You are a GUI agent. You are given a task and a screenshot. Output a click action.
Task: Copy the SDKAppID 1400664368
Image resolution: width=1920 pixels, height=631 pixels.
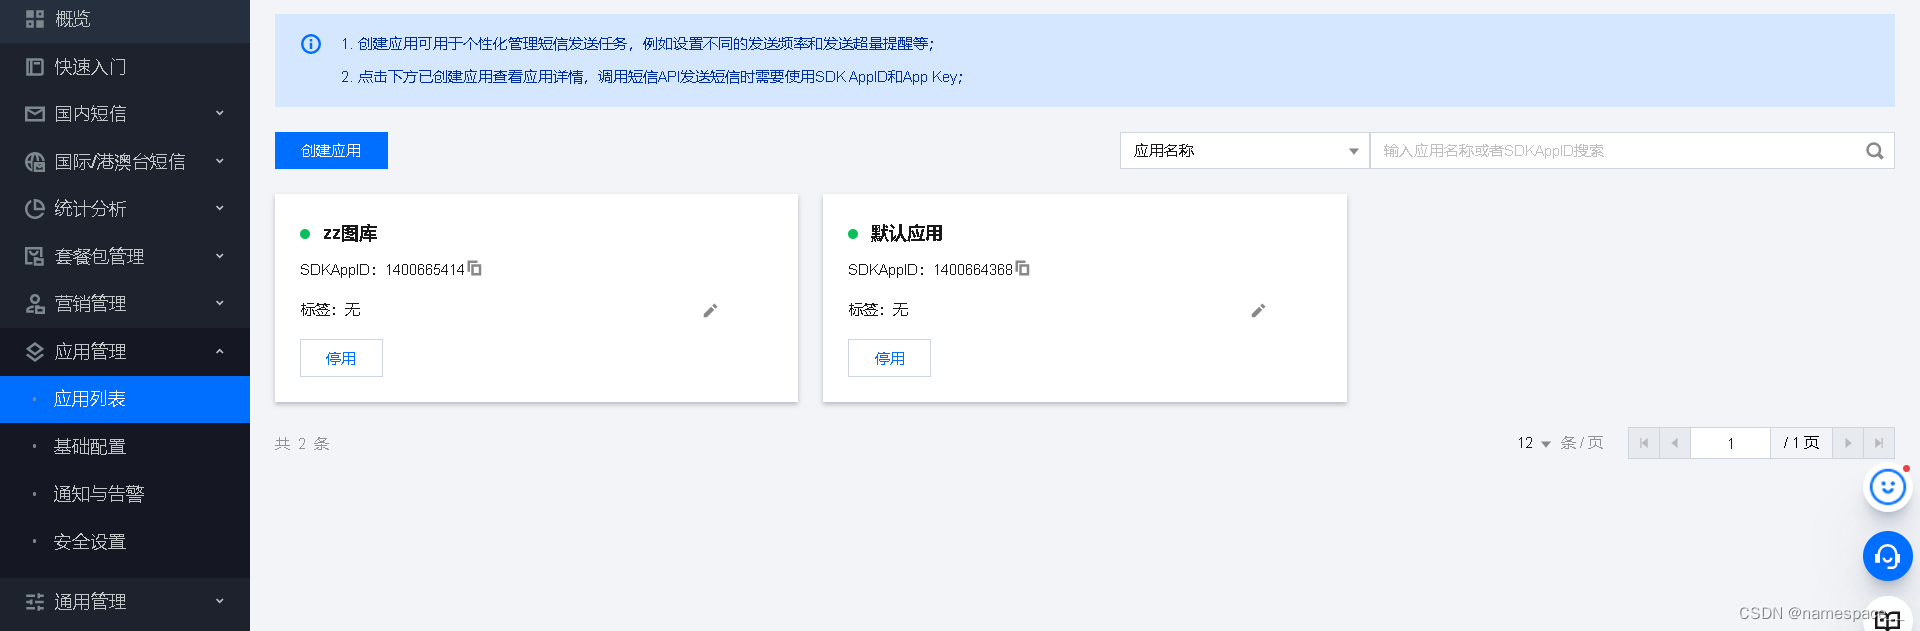pyautogui.click(x=1023, y=269)
